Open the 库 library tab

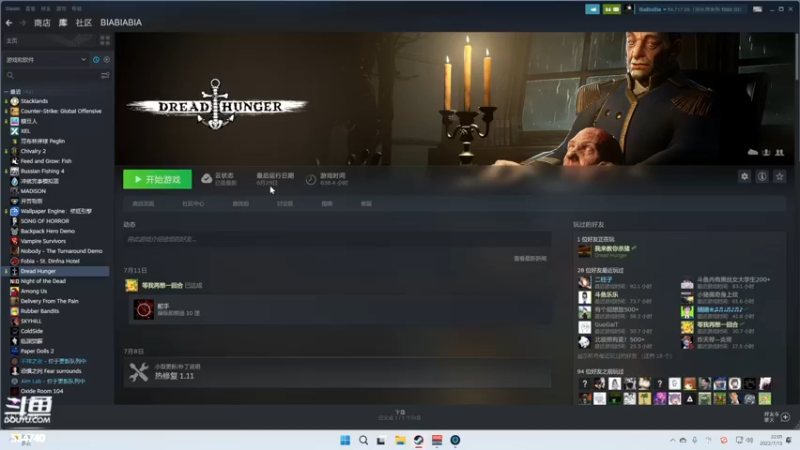63,22
